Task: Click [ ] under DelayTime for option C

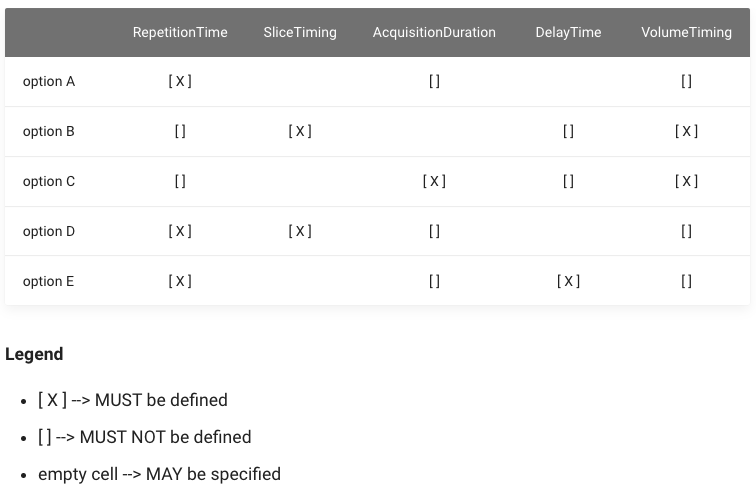Action: click(568, 181)
